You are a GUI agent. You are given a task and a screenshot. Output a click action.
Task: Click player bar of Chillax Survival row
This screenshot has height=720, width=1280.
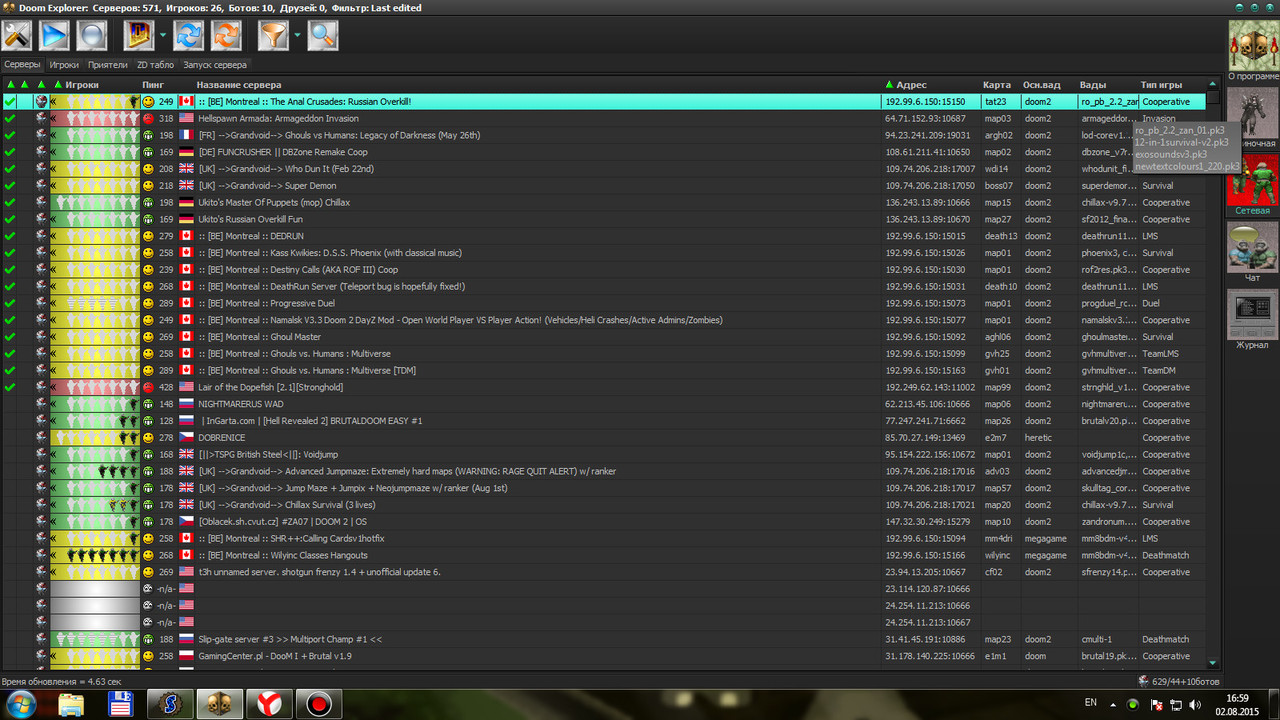(x=95, y=505)
